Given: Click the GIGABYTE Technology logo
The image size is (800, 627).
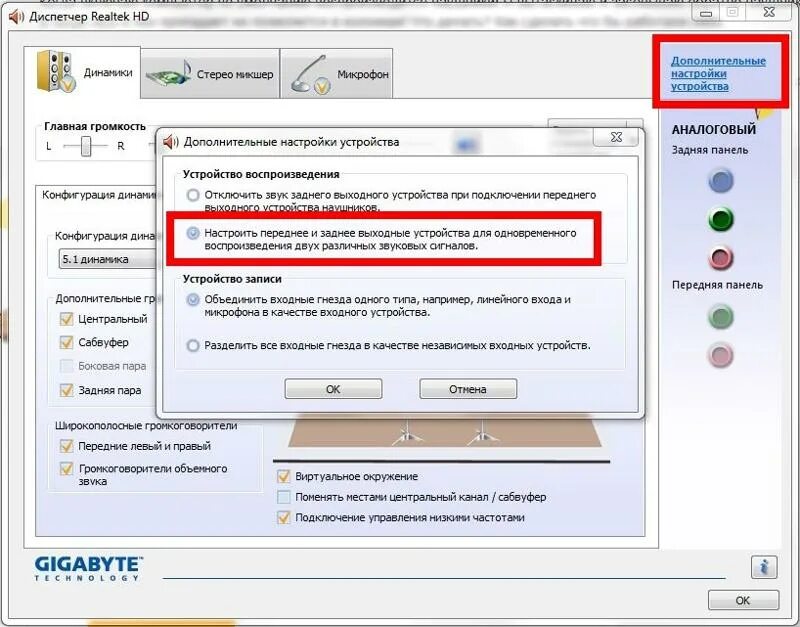Looking at the screenshot, I should point(89,568).
